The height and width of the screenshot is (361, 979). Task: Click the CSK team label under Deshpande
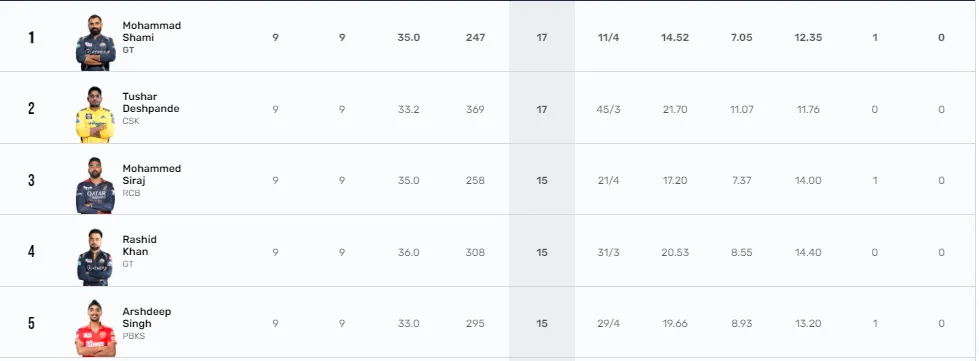point(131,121)
